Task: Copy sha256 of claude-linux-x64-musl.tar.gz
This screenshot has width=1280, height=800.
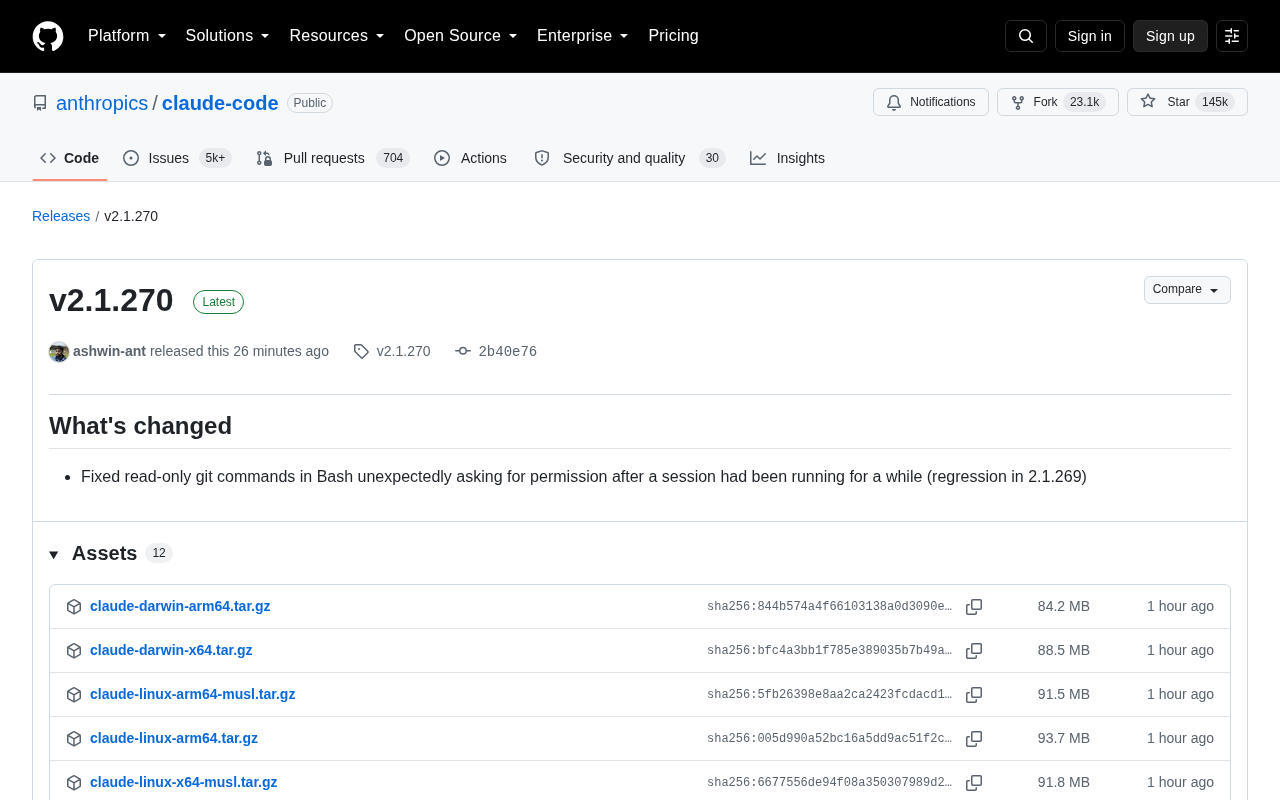Action: [974, 783]
